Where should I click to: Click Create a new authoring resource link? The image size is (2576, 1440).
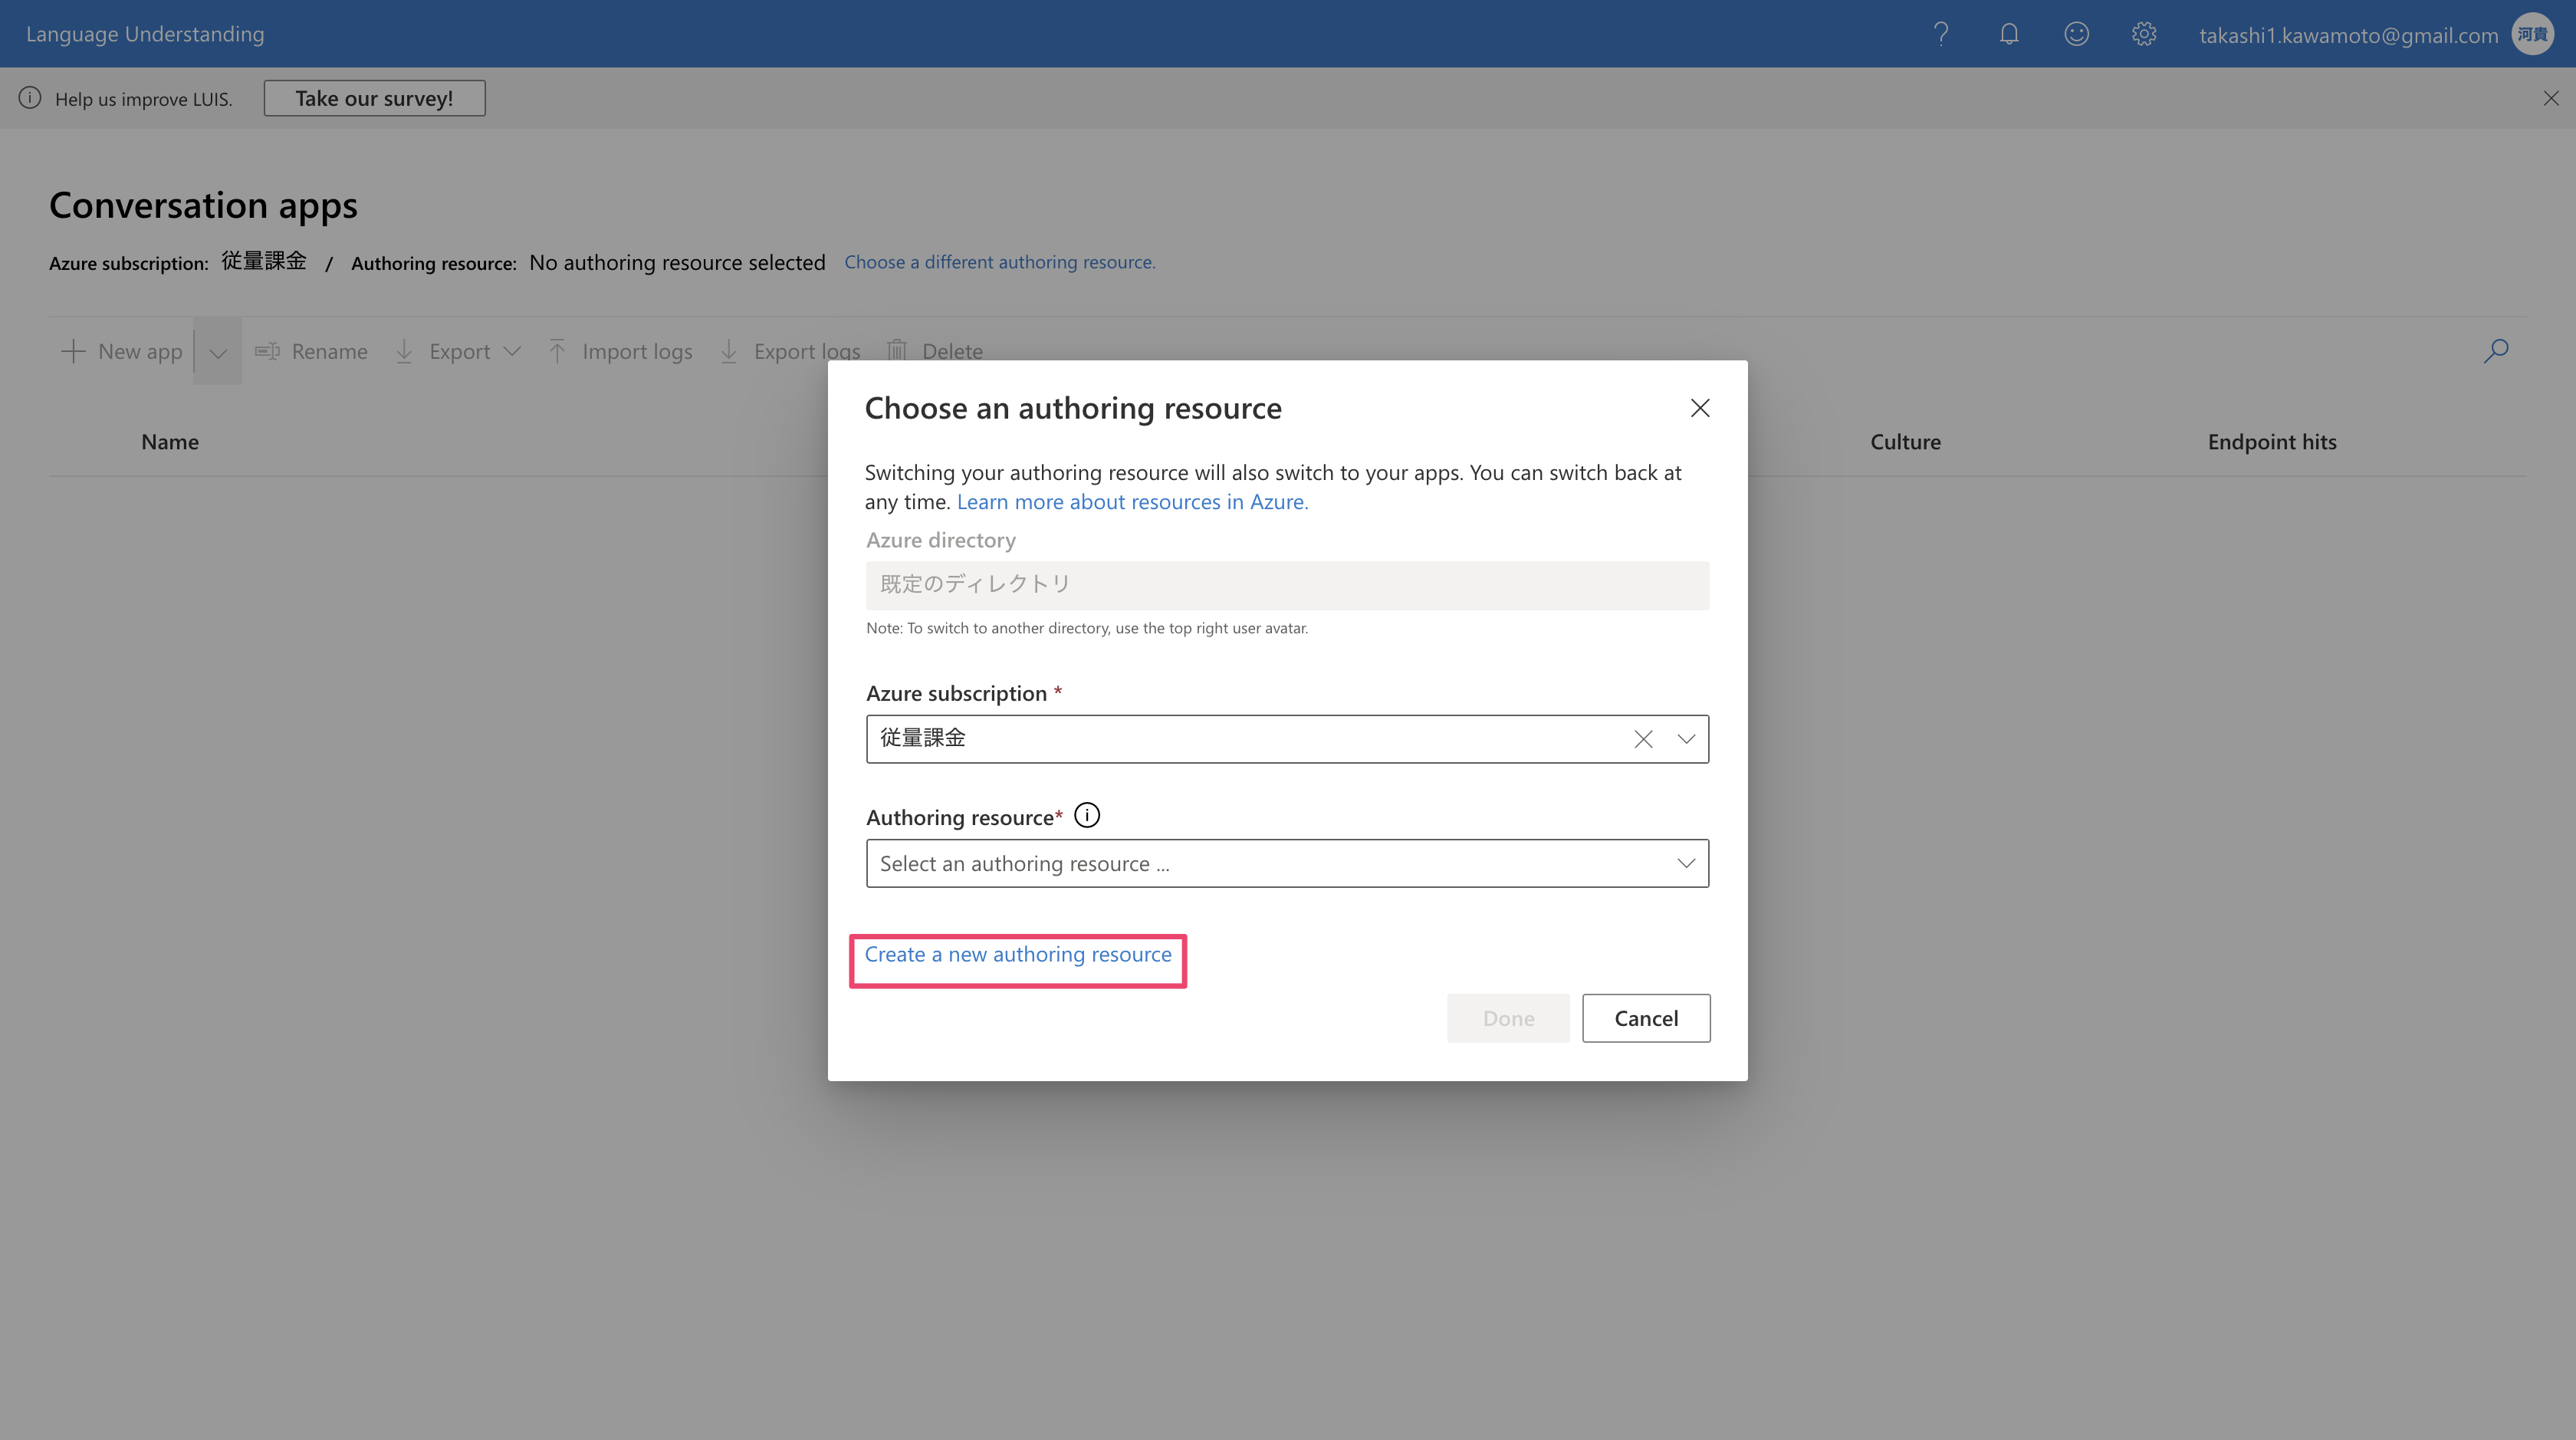point(1017,954)
